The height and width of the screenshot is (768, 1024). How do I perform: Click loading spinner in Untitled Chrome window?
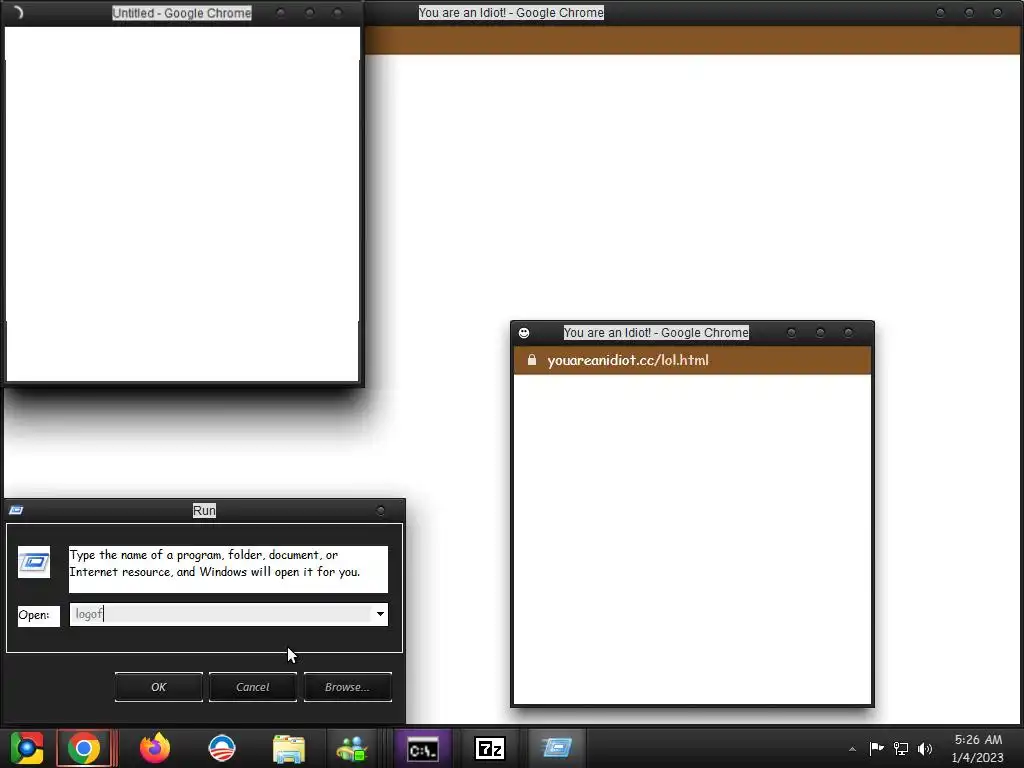18,12
